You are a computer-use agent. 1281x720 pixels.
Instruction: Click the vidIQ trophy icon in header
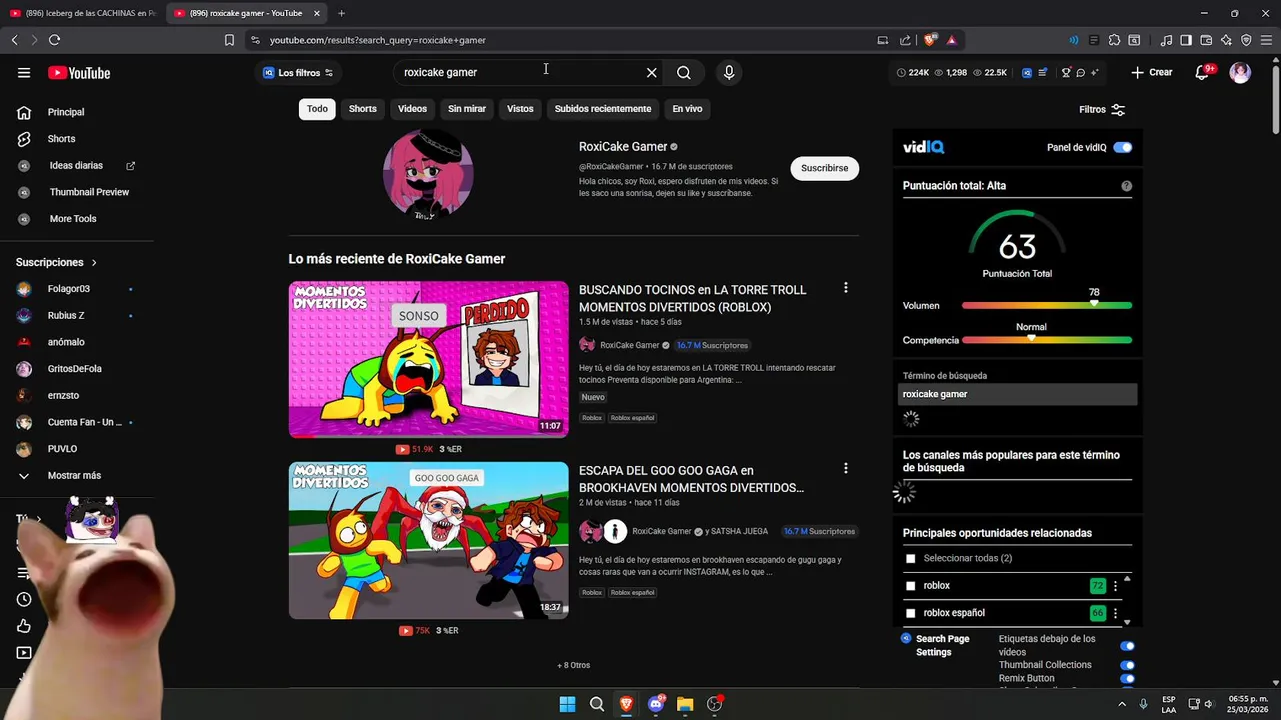point(1066,72)
